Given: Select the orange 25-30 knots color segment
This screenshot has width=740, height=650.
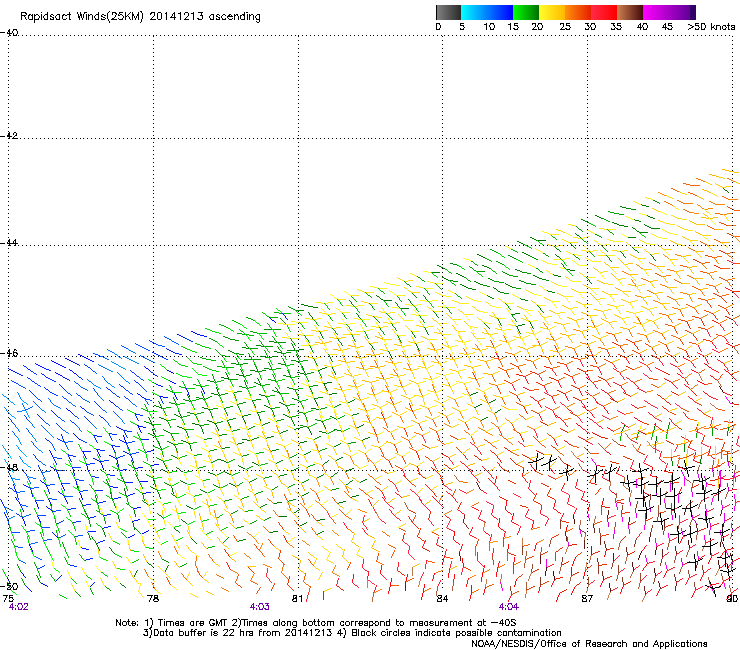Looking at the screenshot, I should point(578,12).
